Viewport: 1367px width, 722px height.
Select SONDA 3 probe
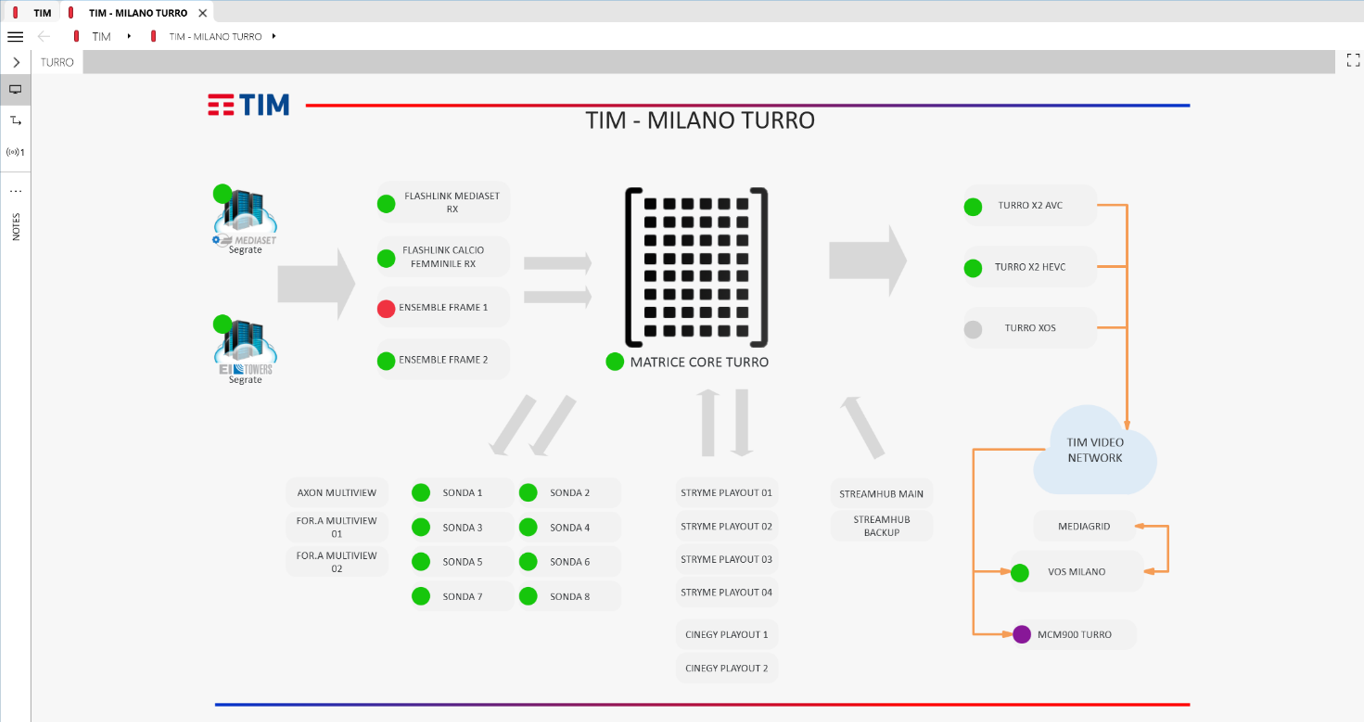(x=461, y=528)
